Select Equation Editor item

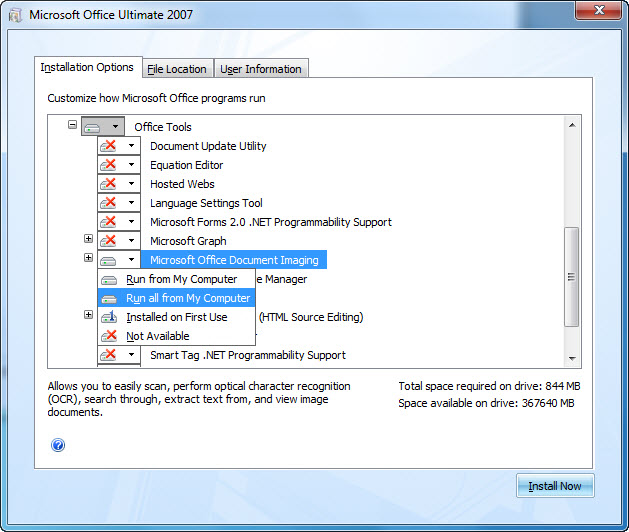click(x=187, y=165)
